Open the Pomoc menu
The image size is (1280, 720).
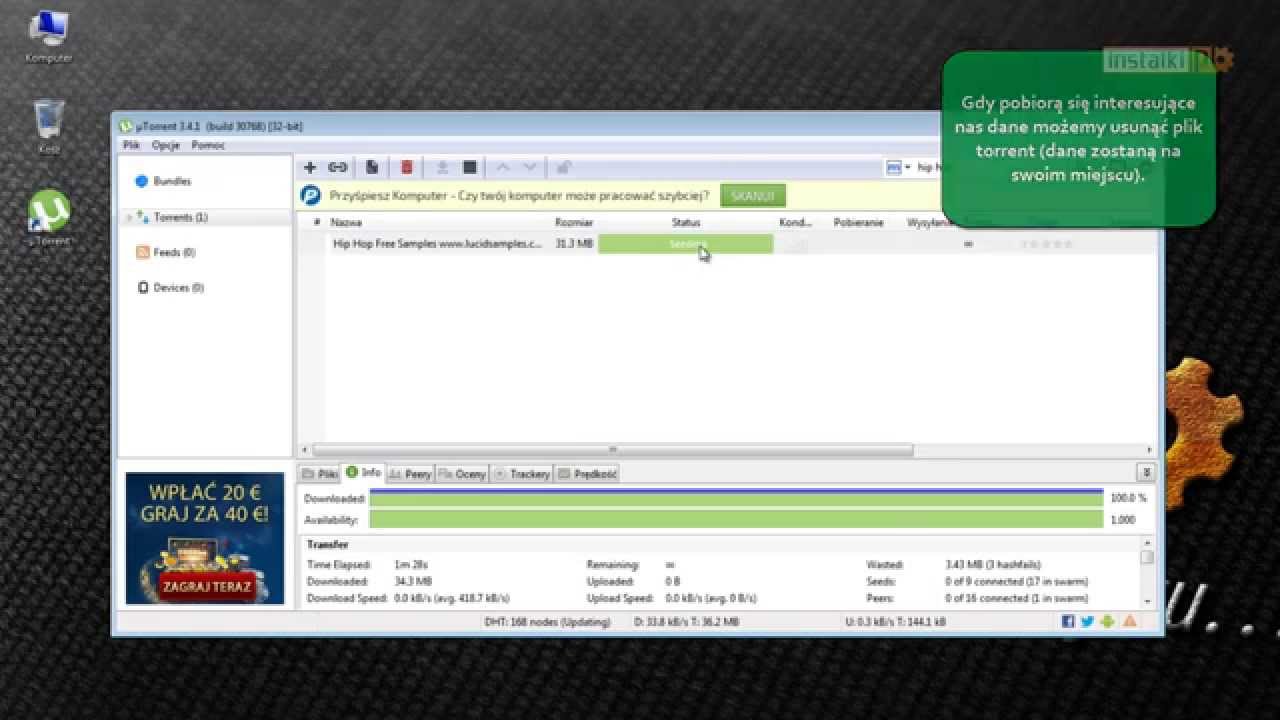click(208, 145)
